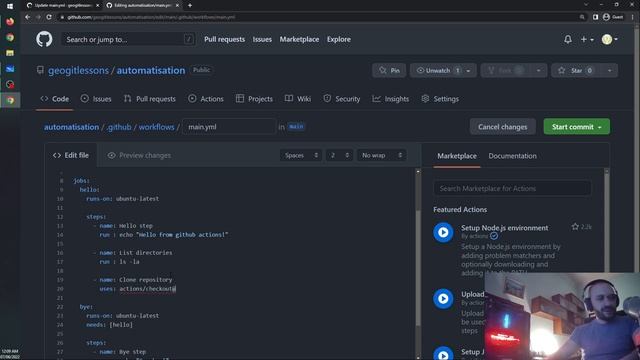Expand the Unwatch options arrow
640x360 pixels.
click(469, 70)
